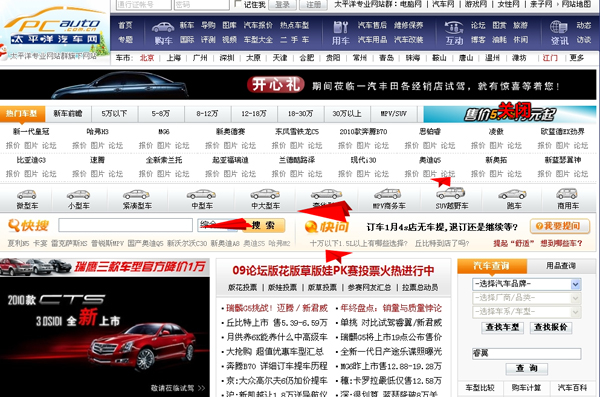
Task: Click the 跑车 sports car icon
Action: coord(513,194)
